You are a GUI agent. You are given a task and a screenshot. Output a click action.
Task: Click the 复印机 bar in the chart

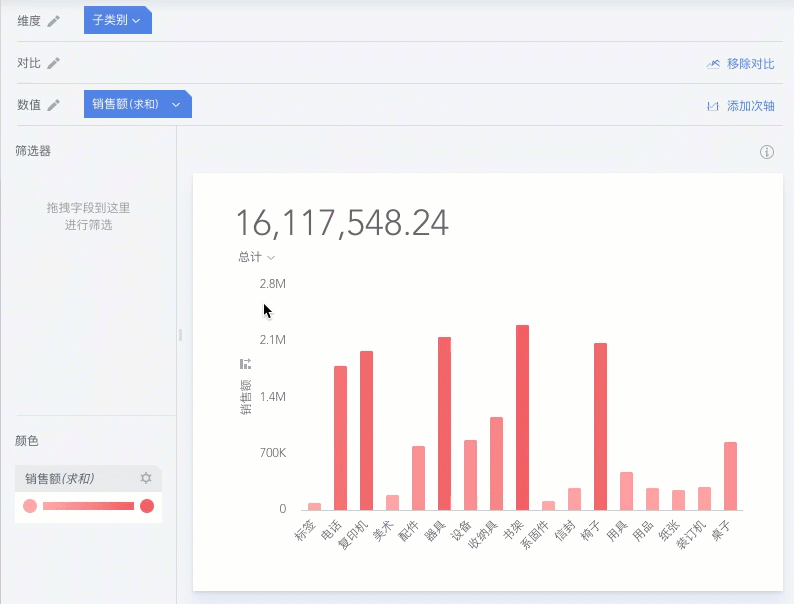coord(366,430)
